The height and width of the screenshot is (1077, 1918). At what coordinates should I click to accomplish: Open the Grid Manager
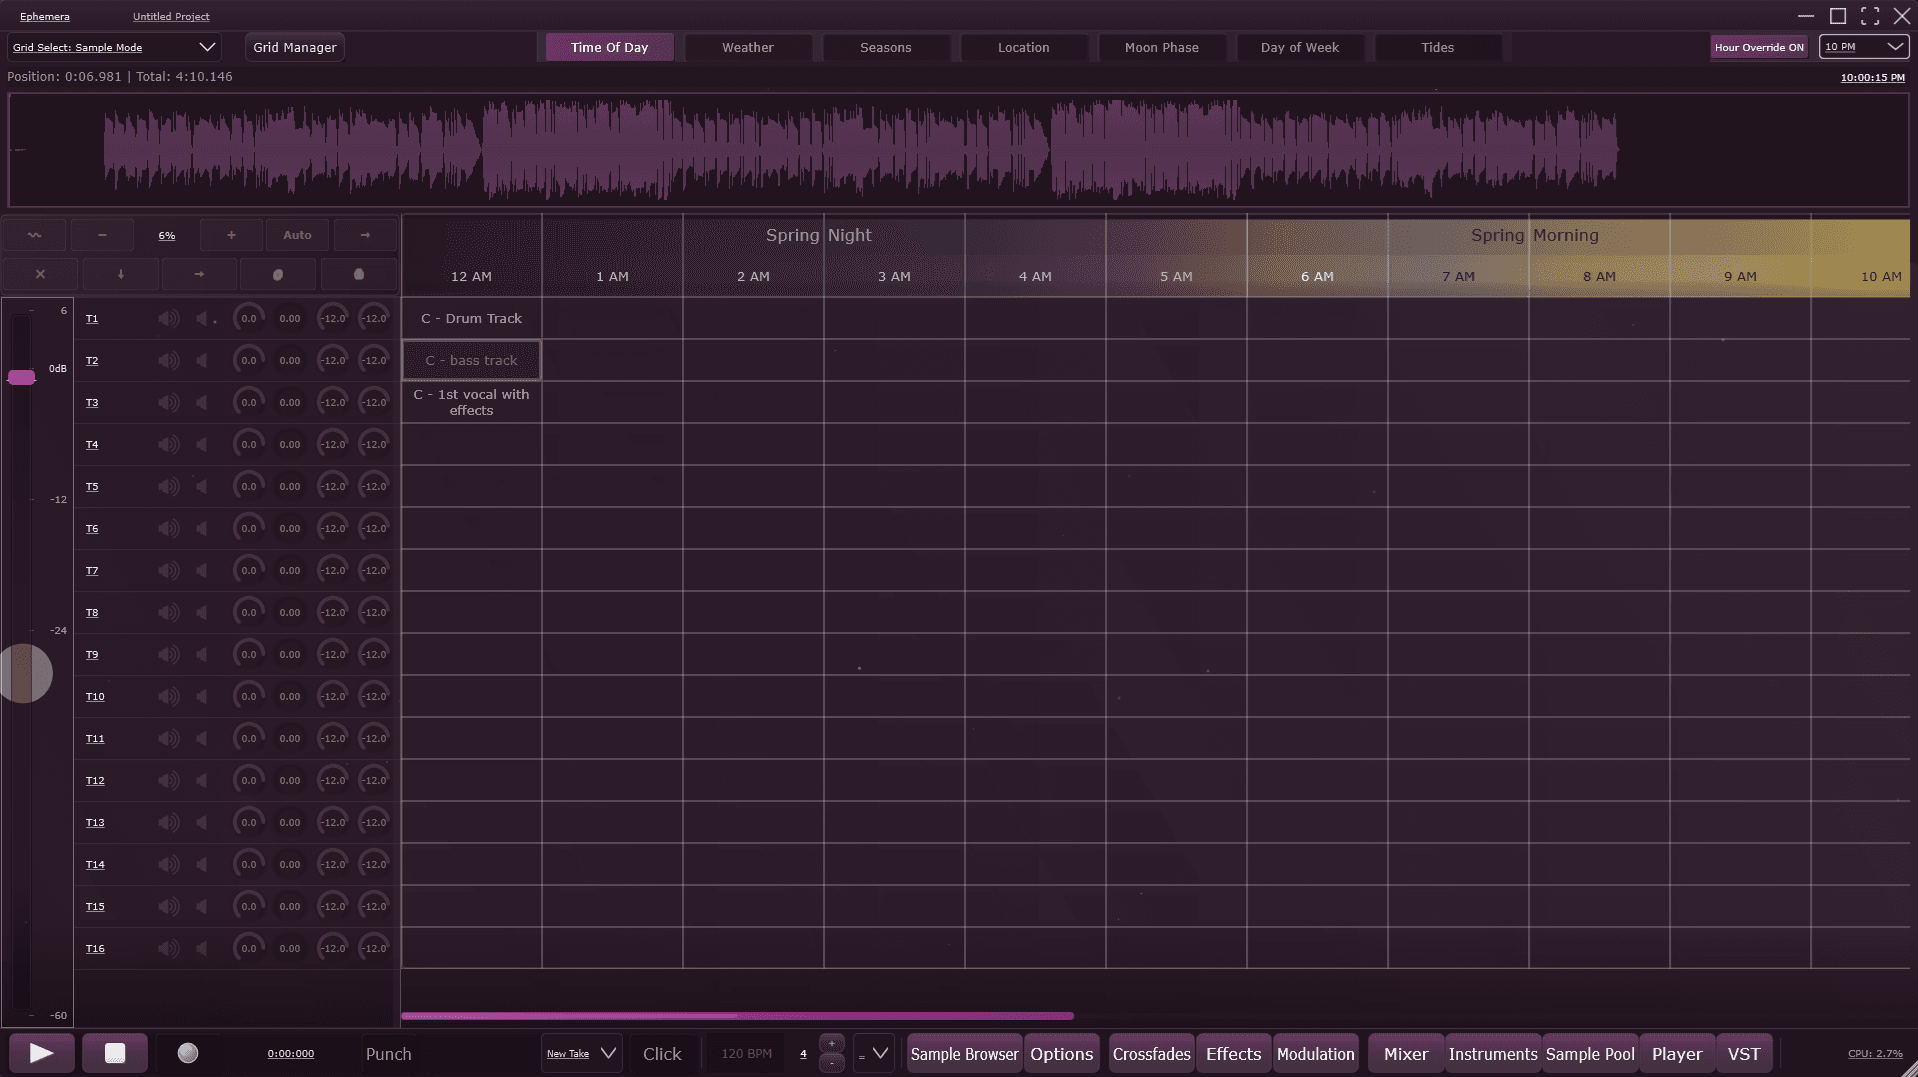(294, 47)
